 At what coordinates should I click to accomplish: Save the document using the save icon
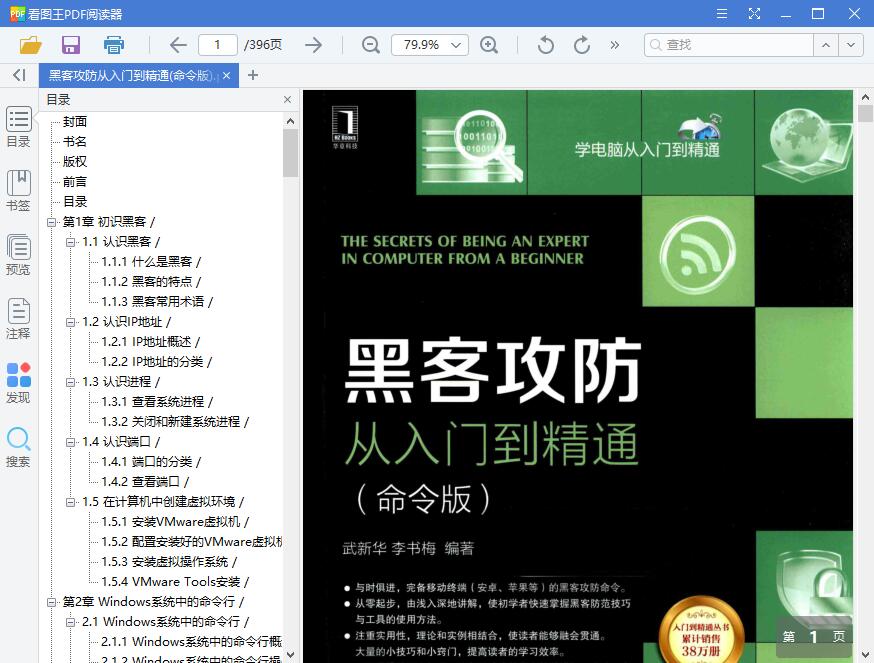pos(70,45)
